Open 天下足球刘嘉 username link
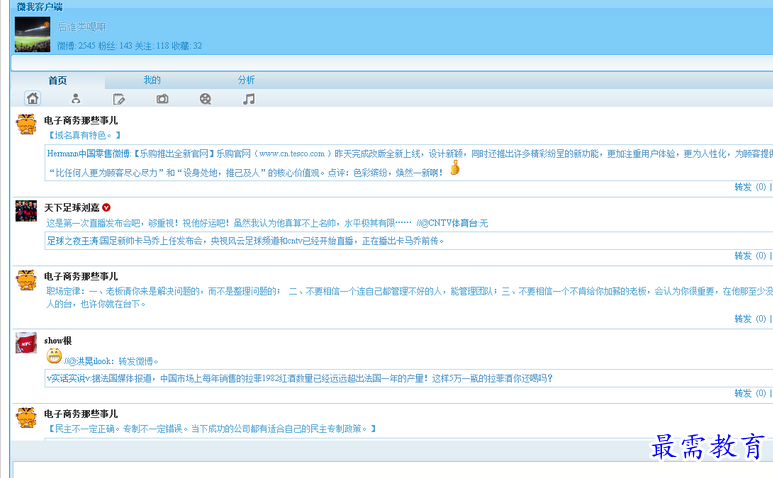 tap(72, 207)
